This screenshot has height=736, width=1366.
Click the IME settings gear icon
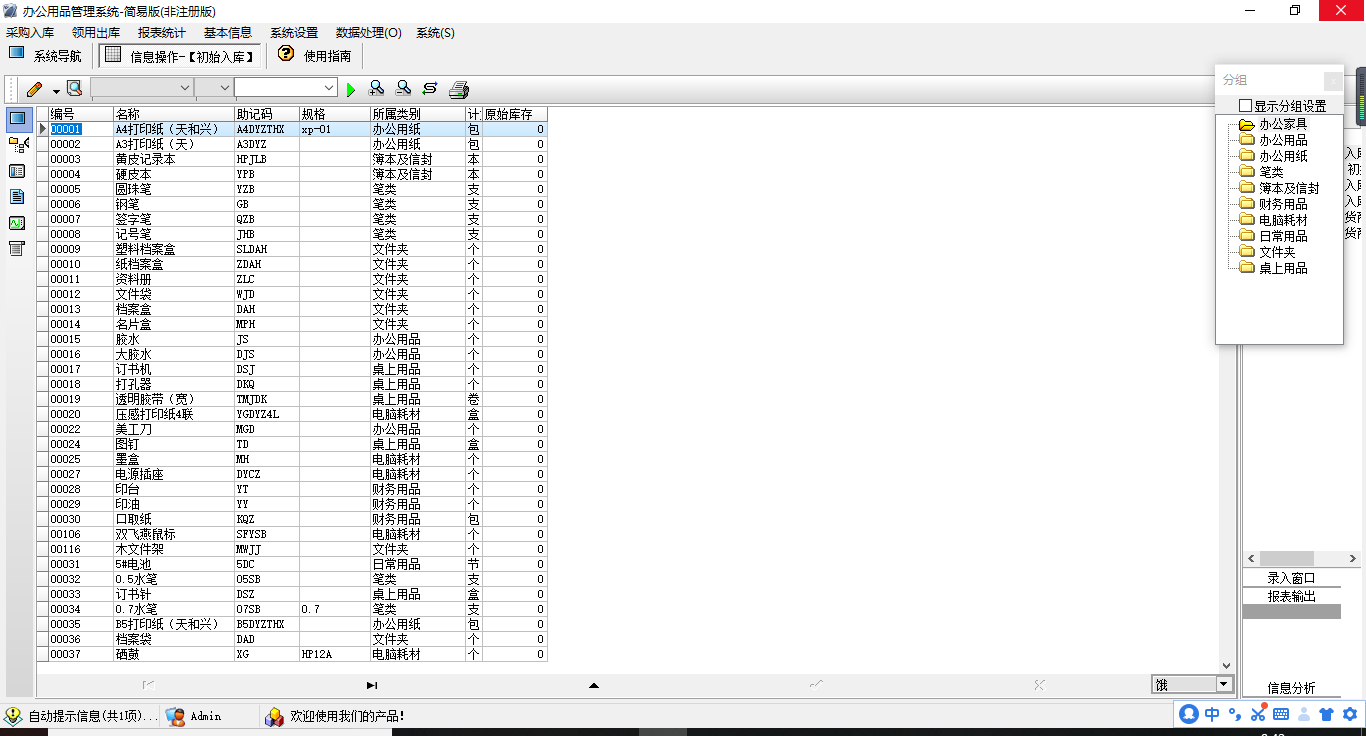click(x=1350, y=714)
